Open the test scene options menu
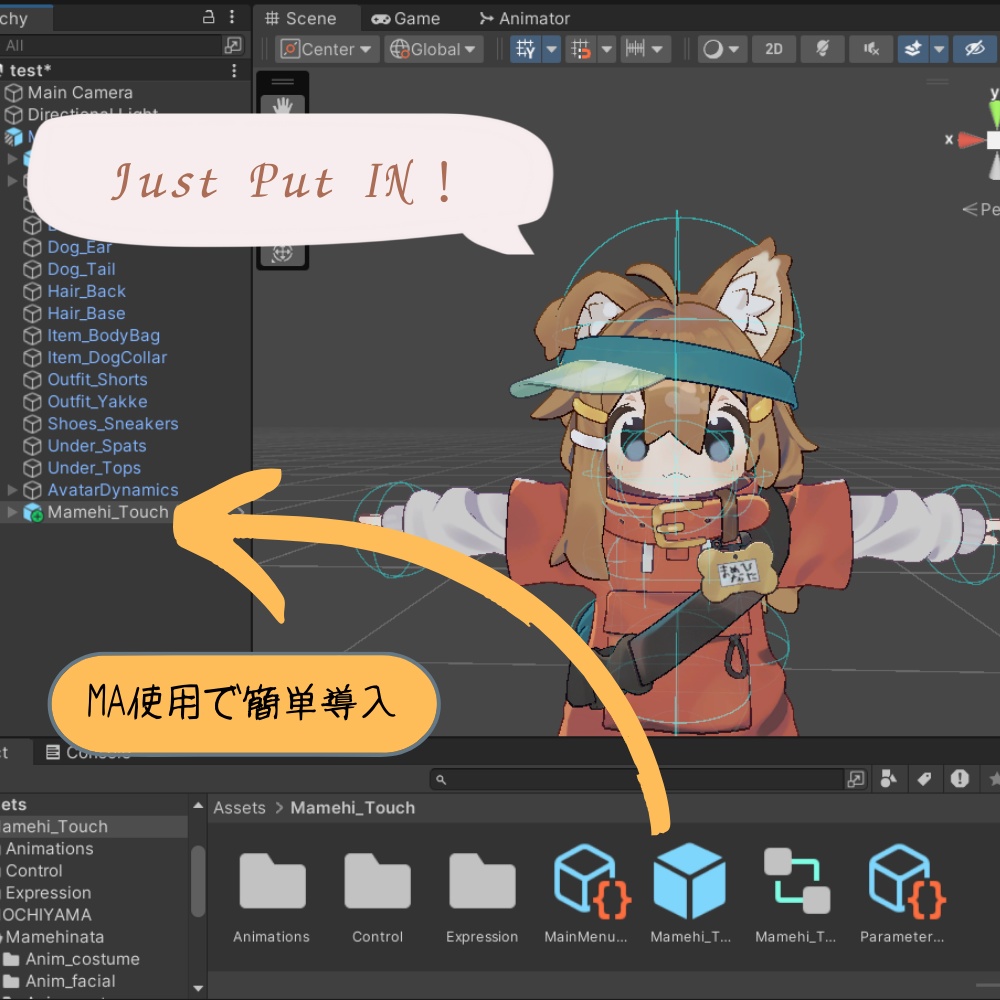The width and height of the screenshot is (1000, 1000). 234,70
